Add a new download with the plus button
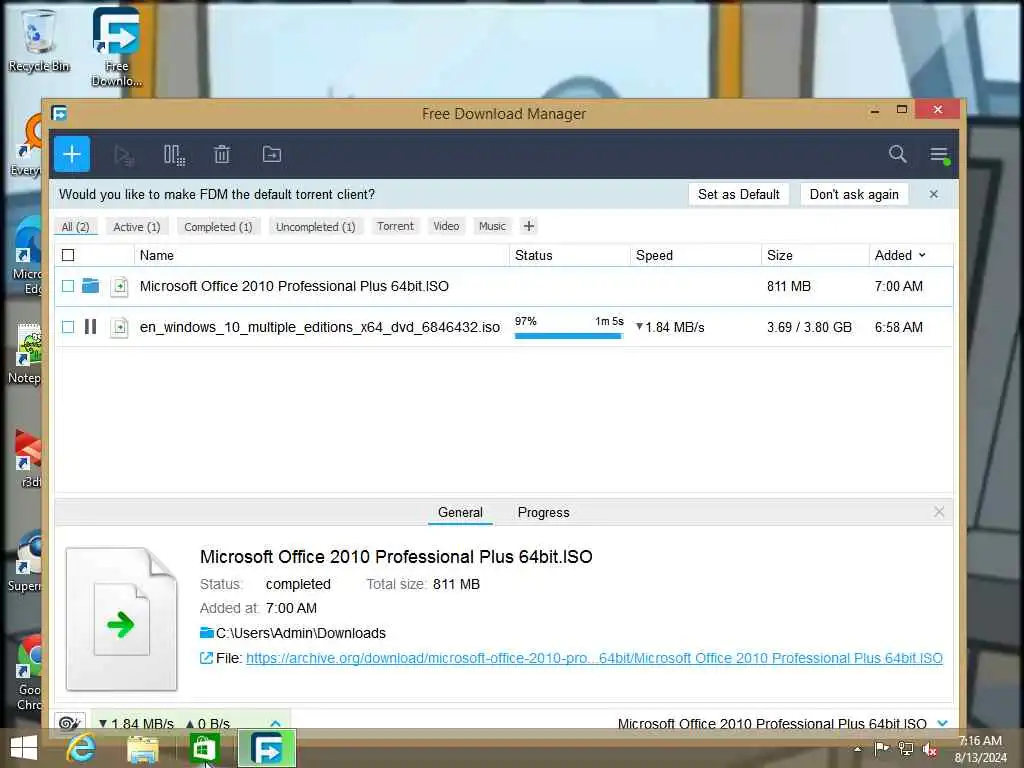Screen dimensions: 1024x768 72,154
